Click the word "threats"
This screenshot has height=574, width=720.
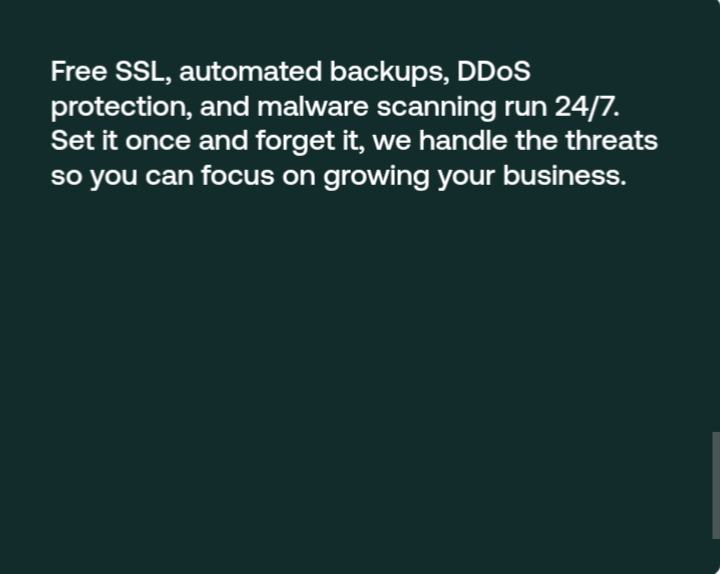(611, 141)
